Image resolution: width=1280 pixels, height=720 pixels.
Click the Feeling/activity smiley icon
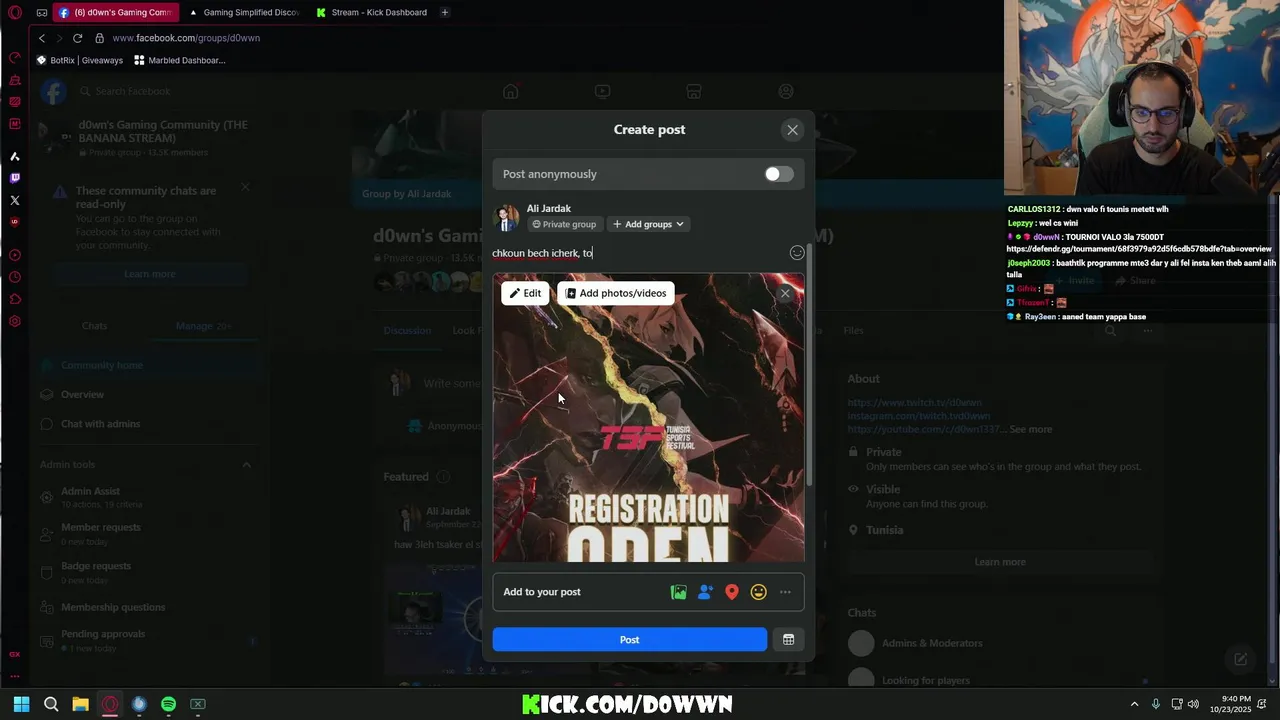pyautogui.click(x=759, y=592)
